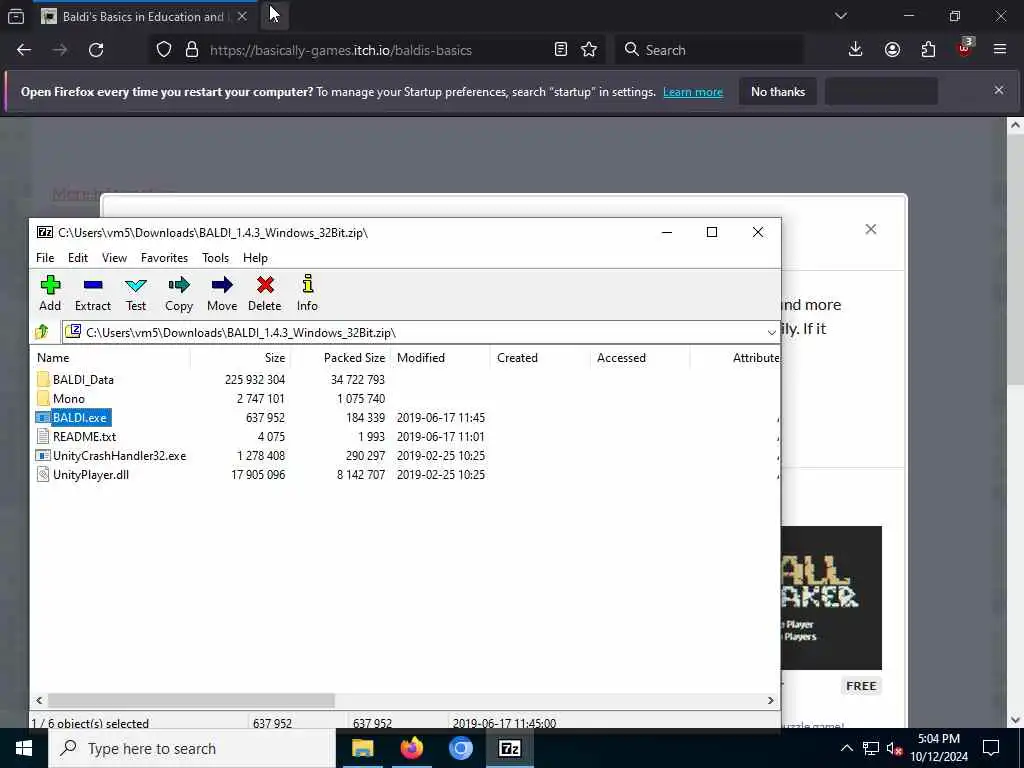Go up one folder level in 7-Zip
1024x768 pixels.
(42, 332)
